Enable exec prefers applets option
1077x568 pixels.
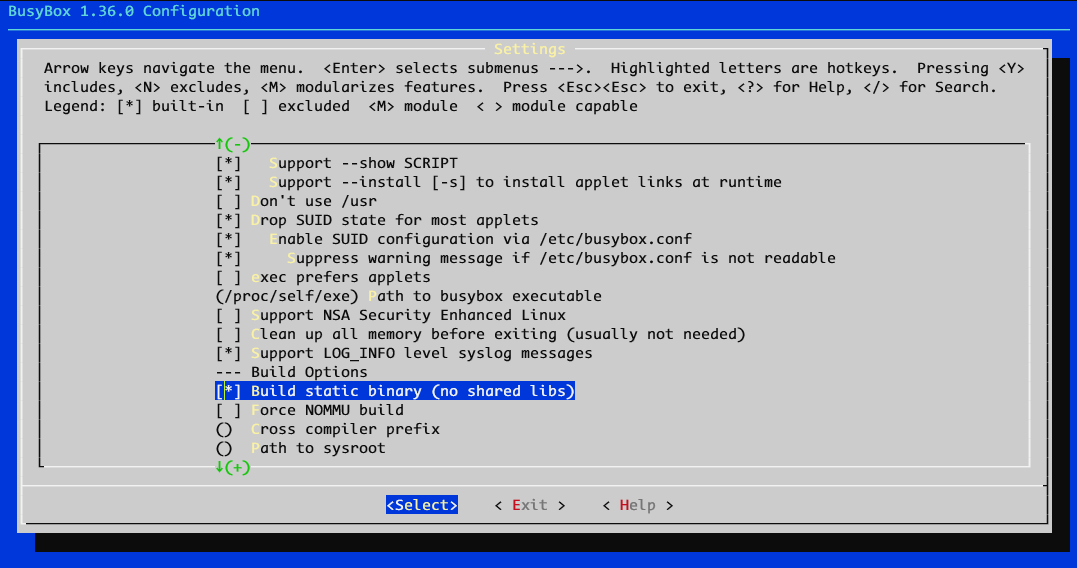(323, 277)
